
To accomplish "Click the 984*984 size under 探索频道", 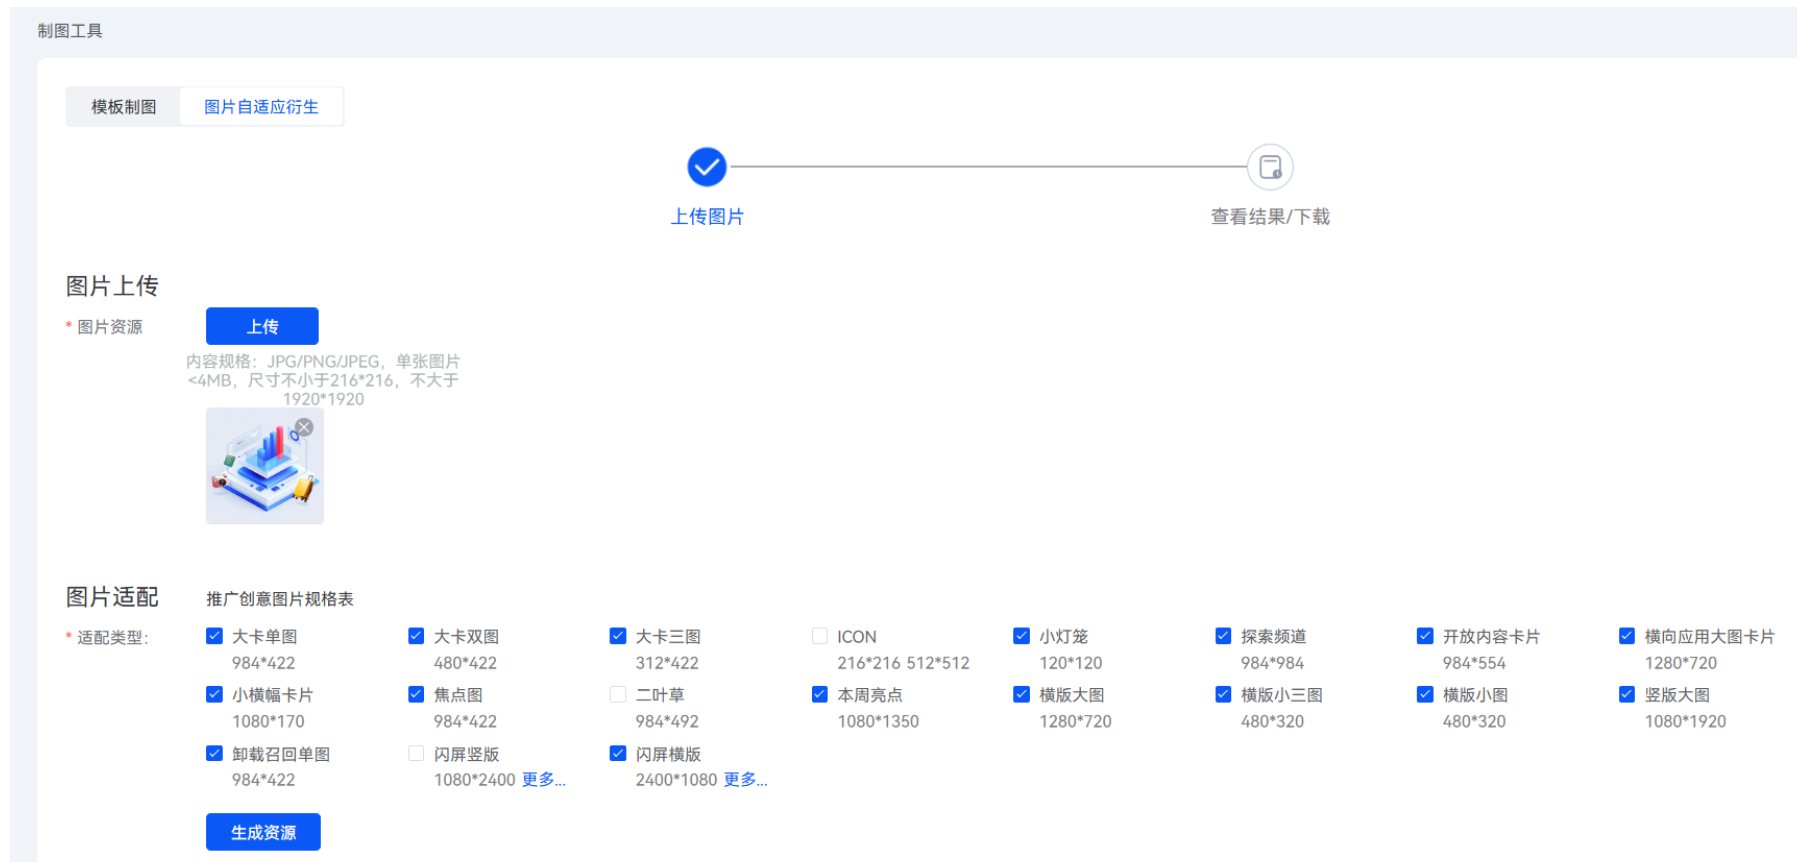I will pos(1272,663).
